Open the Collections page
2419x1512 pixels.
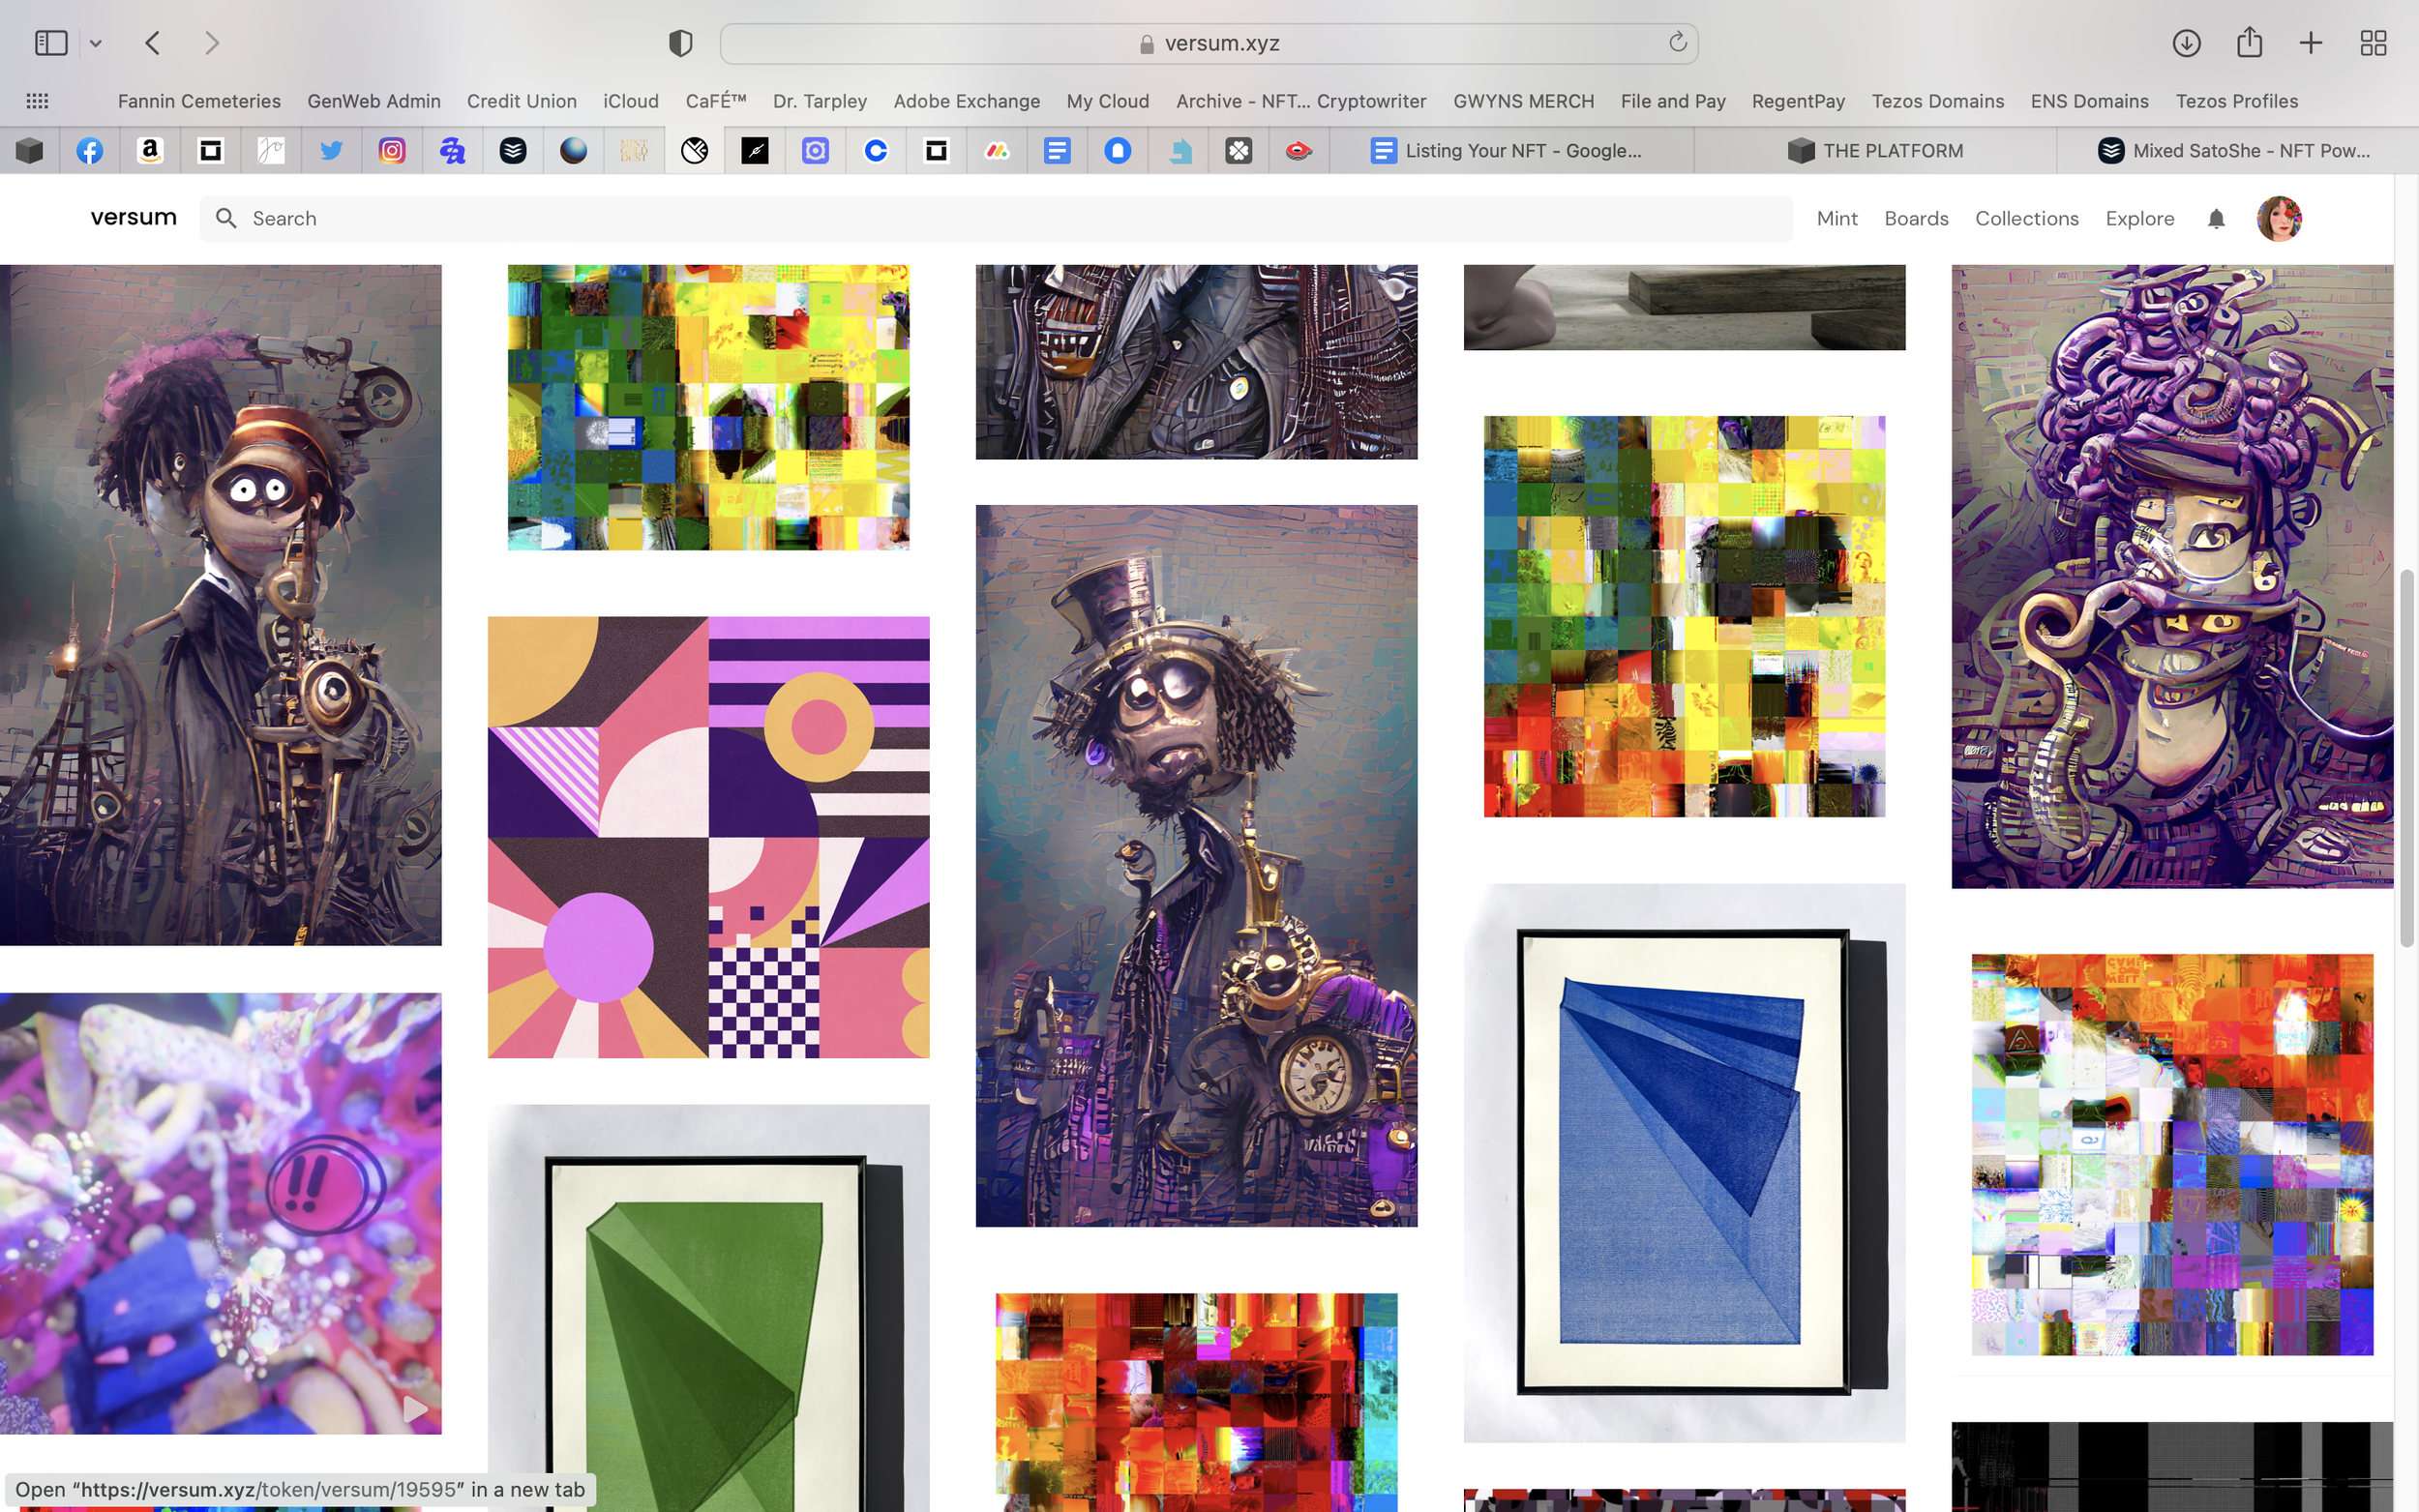[2026, 218]
